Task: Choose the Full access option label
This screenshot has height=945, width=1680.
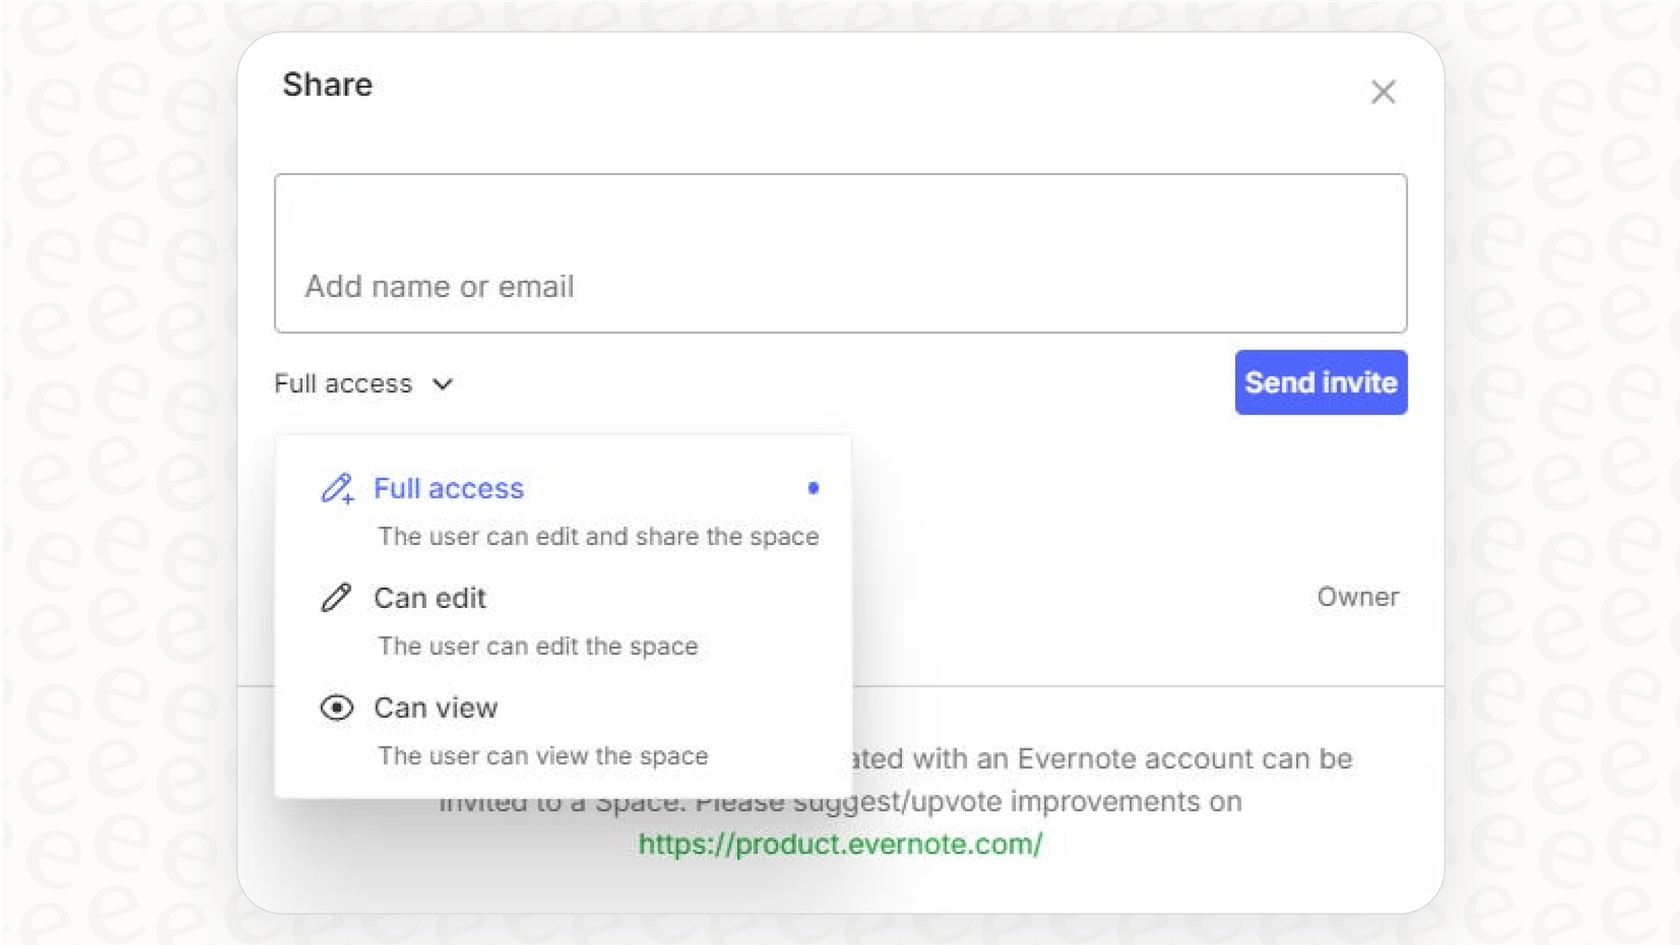Action: (x=449, y=488)
